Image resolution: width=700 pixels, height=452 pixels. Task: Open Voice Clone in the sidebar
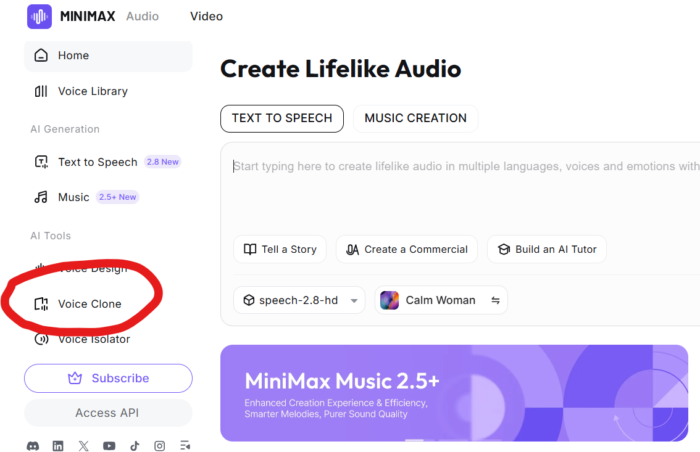pyautogui.click(x=89, y=304)
